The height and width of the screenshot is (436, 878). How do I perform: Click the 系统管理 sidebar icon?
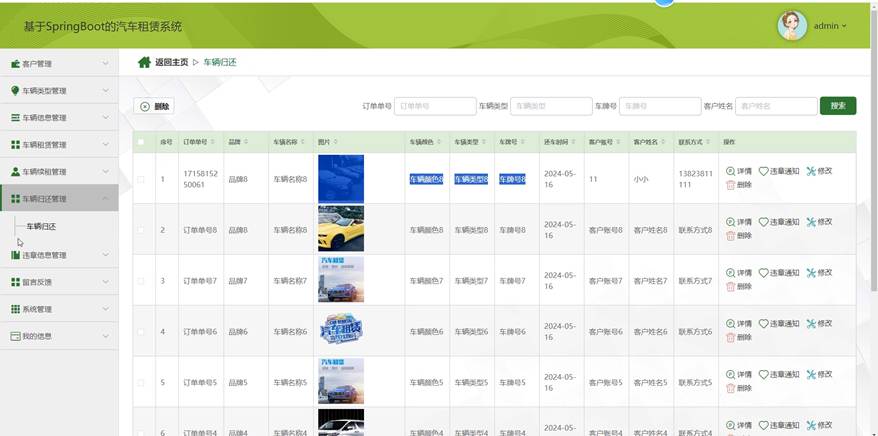click(x=15, y=309)
